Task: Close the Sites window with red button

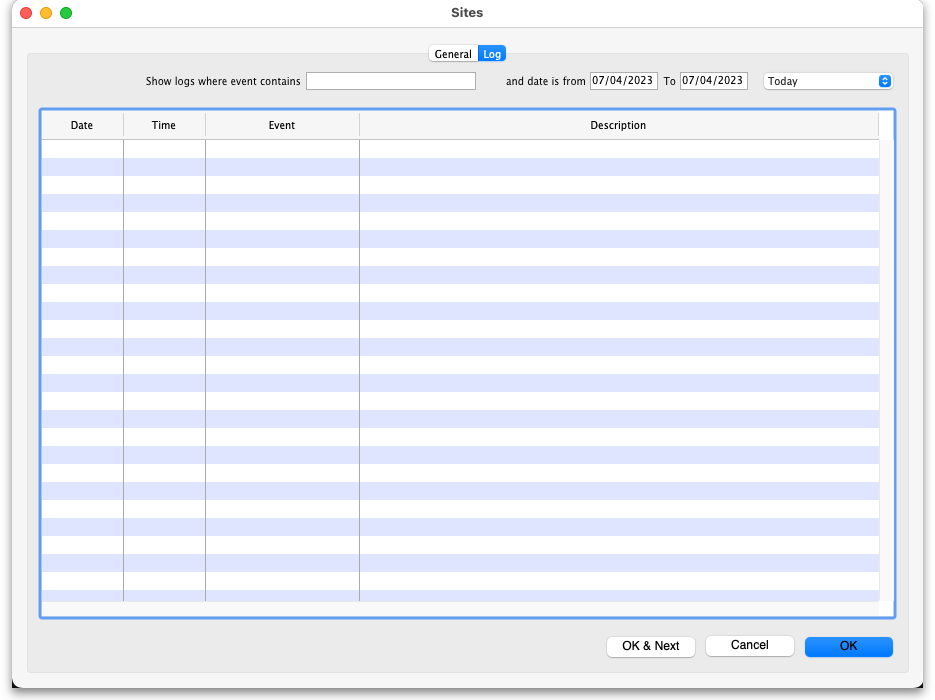Action: coord(26,13)
